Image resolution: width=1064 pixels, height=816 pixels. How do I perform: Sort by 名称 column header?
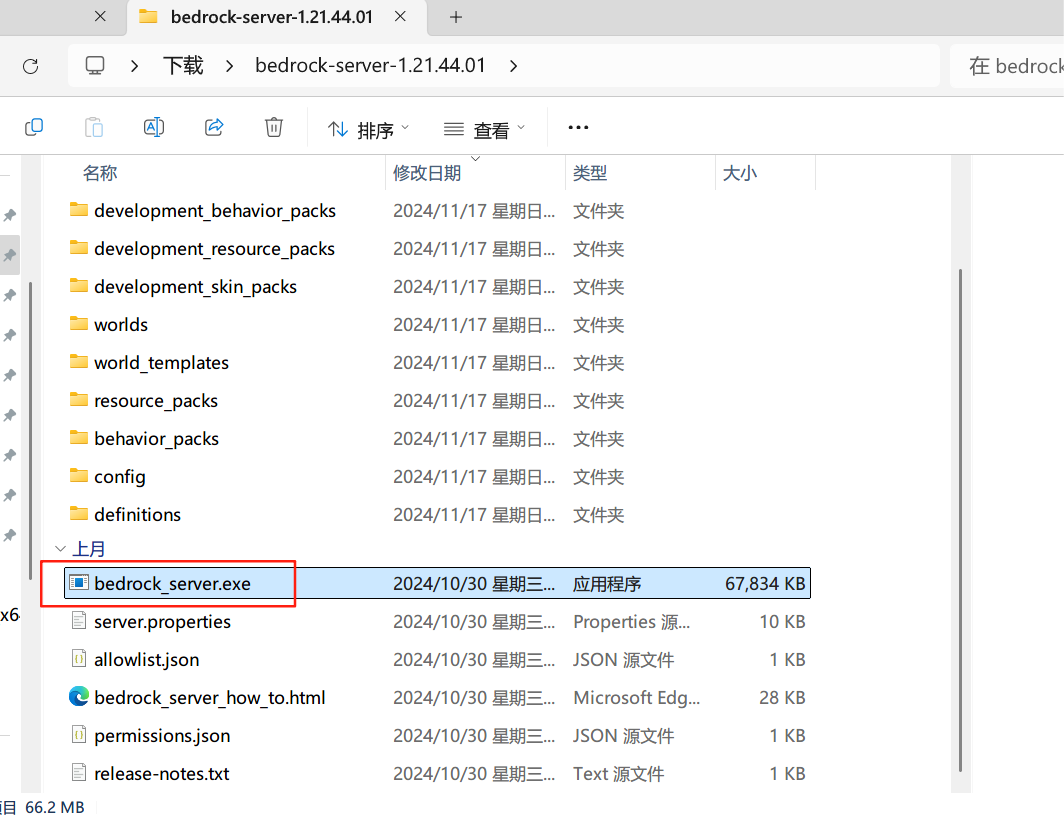click(x=100, y=173)
